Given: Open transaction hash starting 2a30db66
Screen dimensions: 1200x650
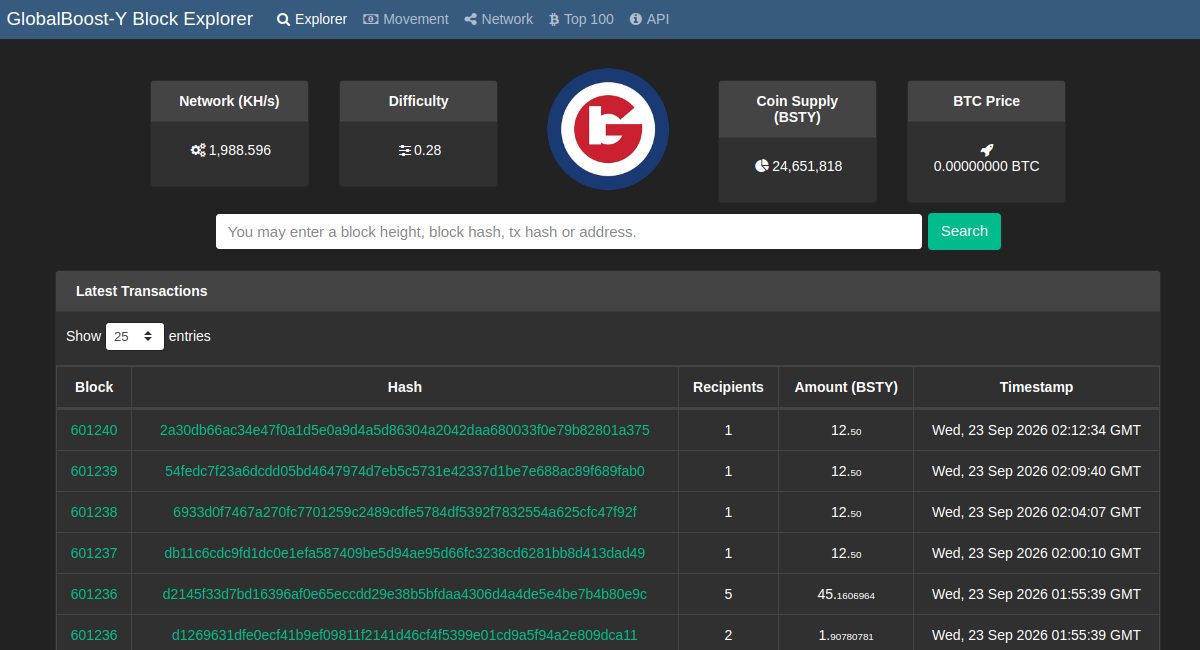Looking at the screenshot, I should 405,430.
